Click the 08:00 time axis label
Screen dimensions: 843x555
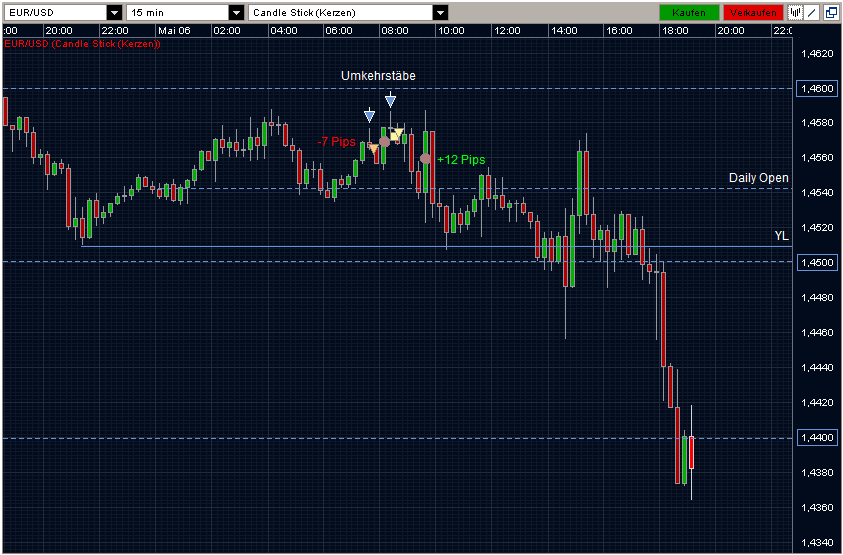tap(395, 31)
